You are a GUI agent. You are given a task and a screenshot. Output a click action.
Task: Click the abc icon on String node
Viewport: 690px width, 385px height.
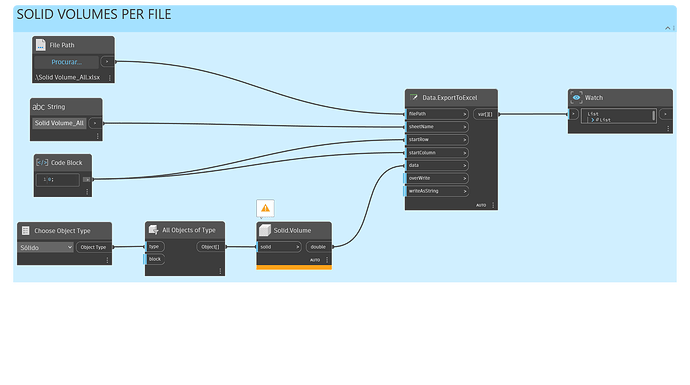(39, 107)
